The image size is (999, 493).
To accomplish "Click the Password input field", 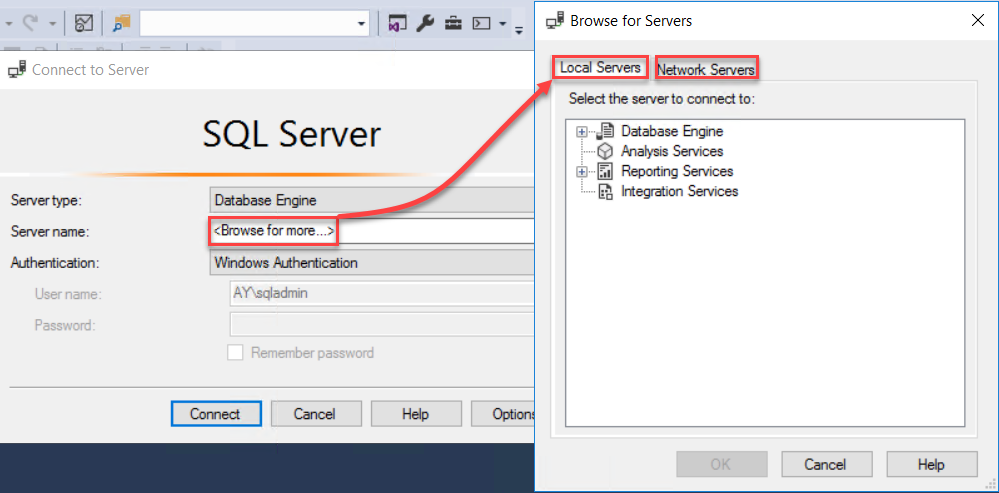I will (381, 324).
